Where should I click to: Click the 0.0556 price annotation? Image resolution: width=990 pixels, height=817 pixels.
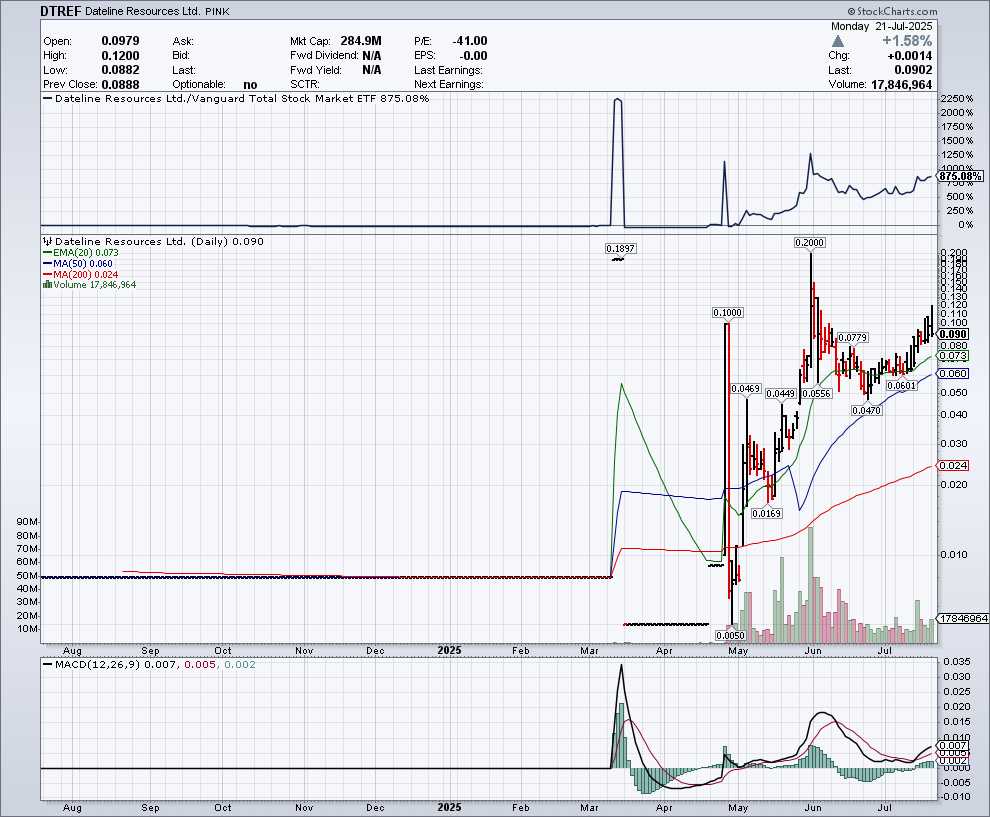pyautogui.click(x=817, y=393)
